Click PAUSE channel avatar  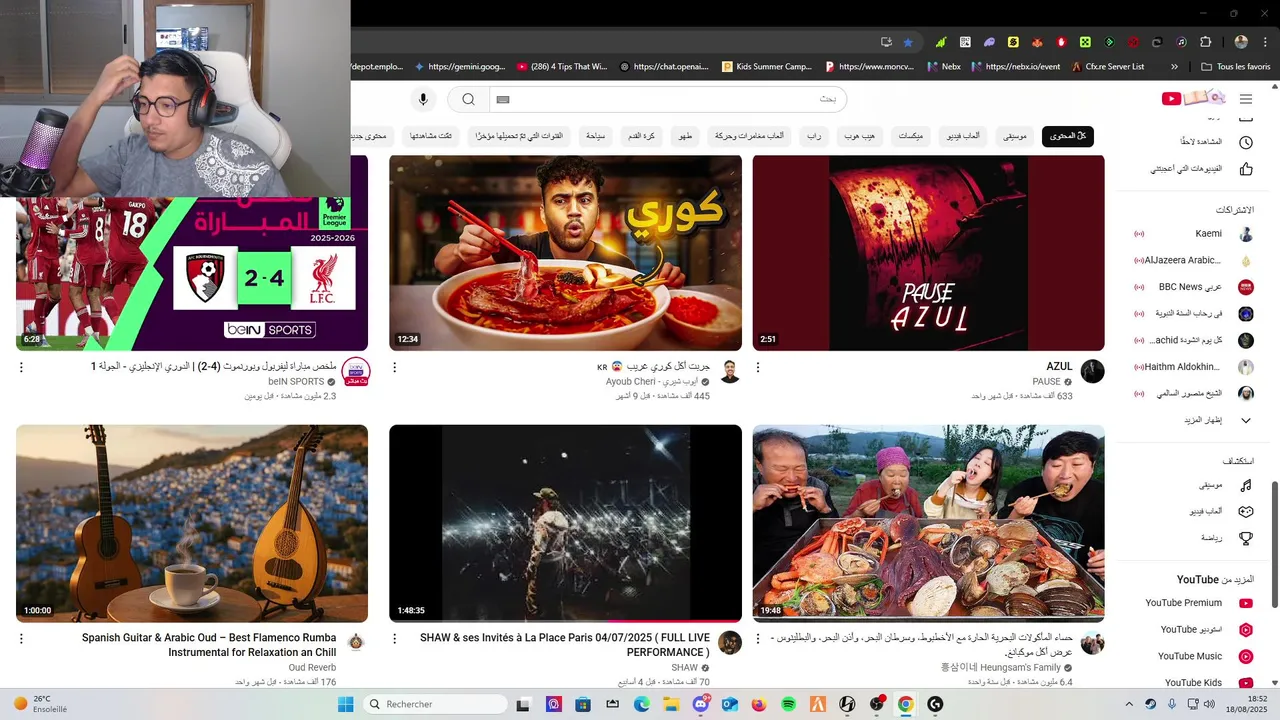tap(1092, 372)
